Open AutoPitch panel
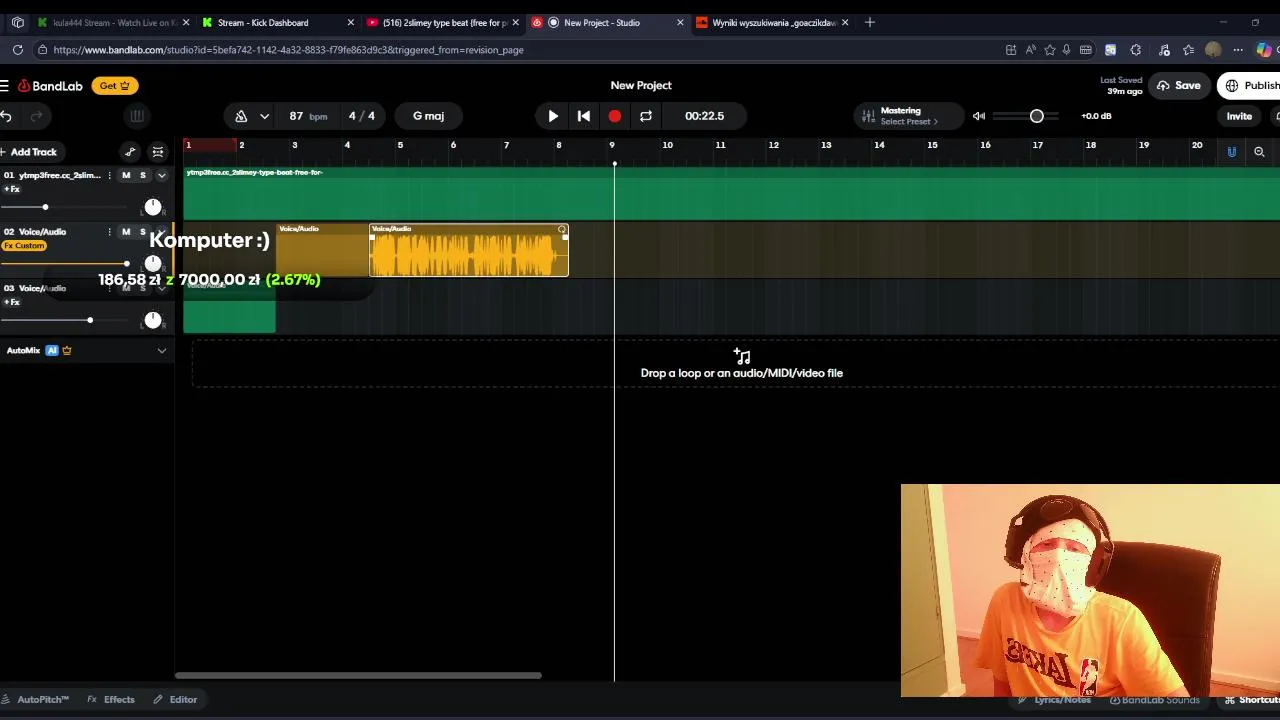The height and width of the screenshot is (720, 1280). 35,700
